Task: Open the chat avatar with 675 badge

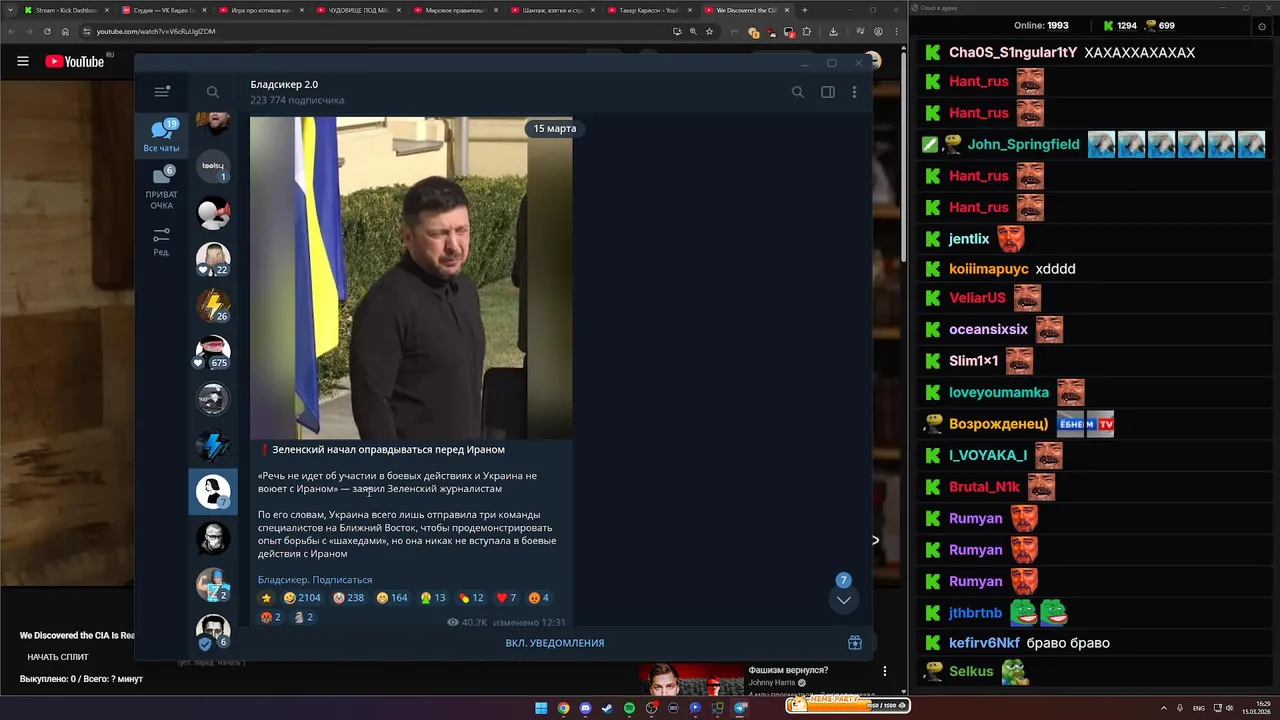Action: [213, 352]
